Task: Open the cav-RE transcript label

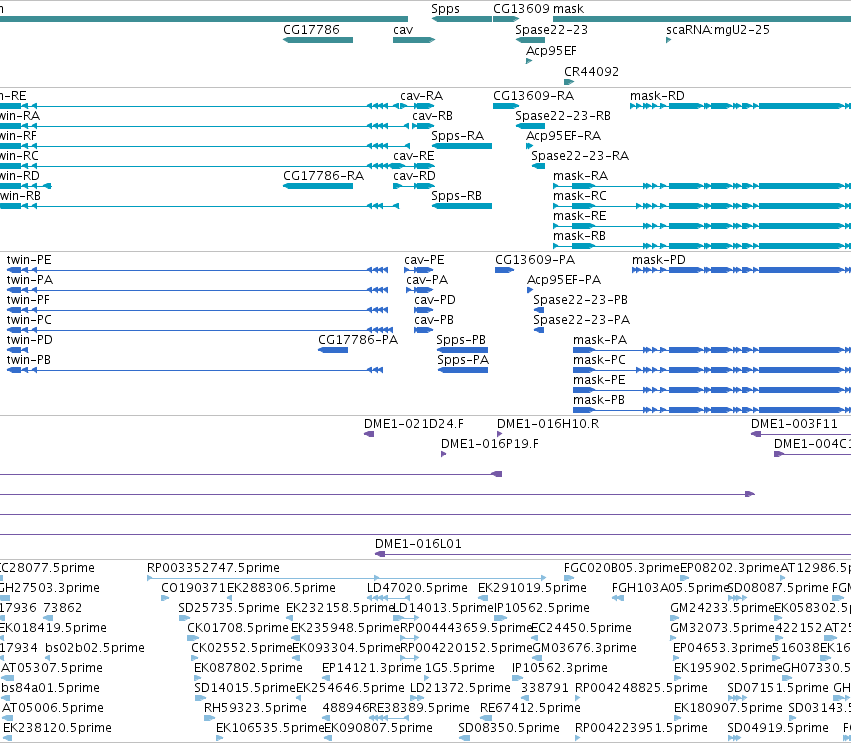Action: tap(414, 156)
